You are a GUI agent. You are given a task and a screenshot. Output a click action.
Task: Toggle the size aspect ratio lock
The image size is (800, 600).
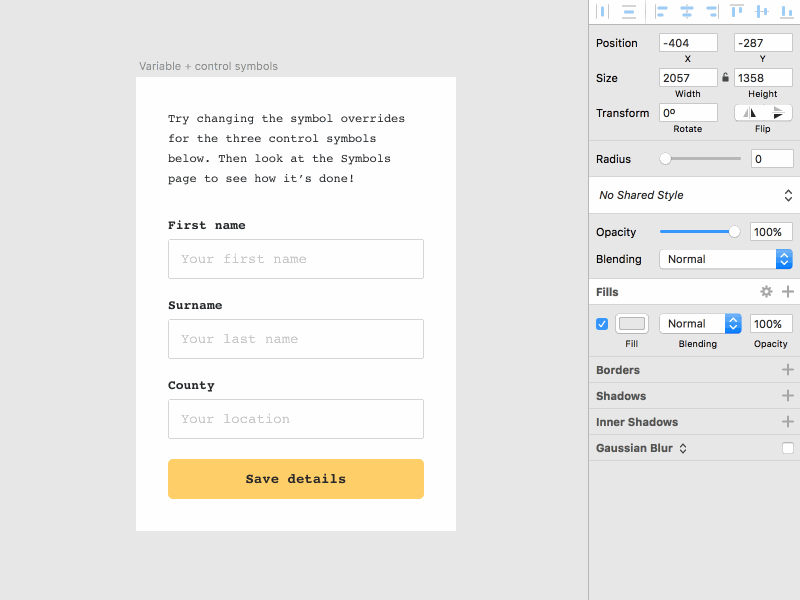(x=723, y=77)
